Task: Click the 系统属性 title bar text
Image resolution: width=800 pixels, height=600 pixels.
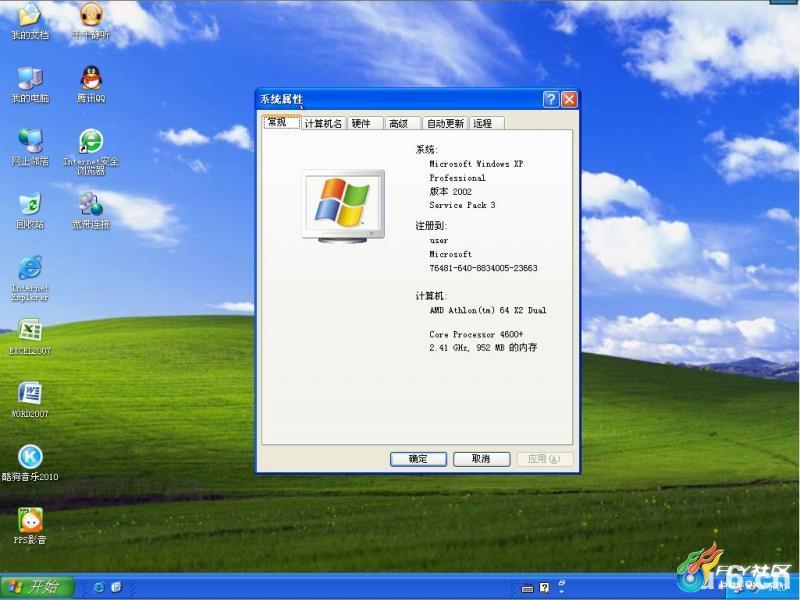Action: 281,99
